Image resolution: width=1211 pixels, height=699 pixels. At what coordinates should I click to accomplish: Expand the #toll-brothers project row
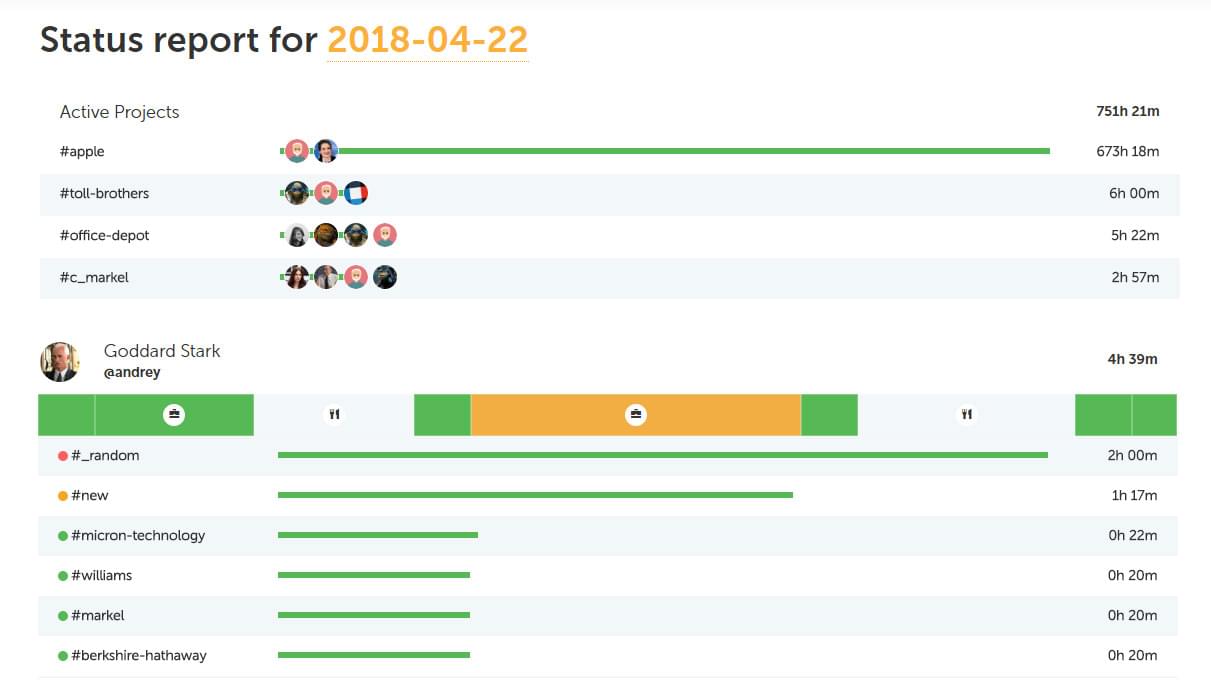pos(106,193)
